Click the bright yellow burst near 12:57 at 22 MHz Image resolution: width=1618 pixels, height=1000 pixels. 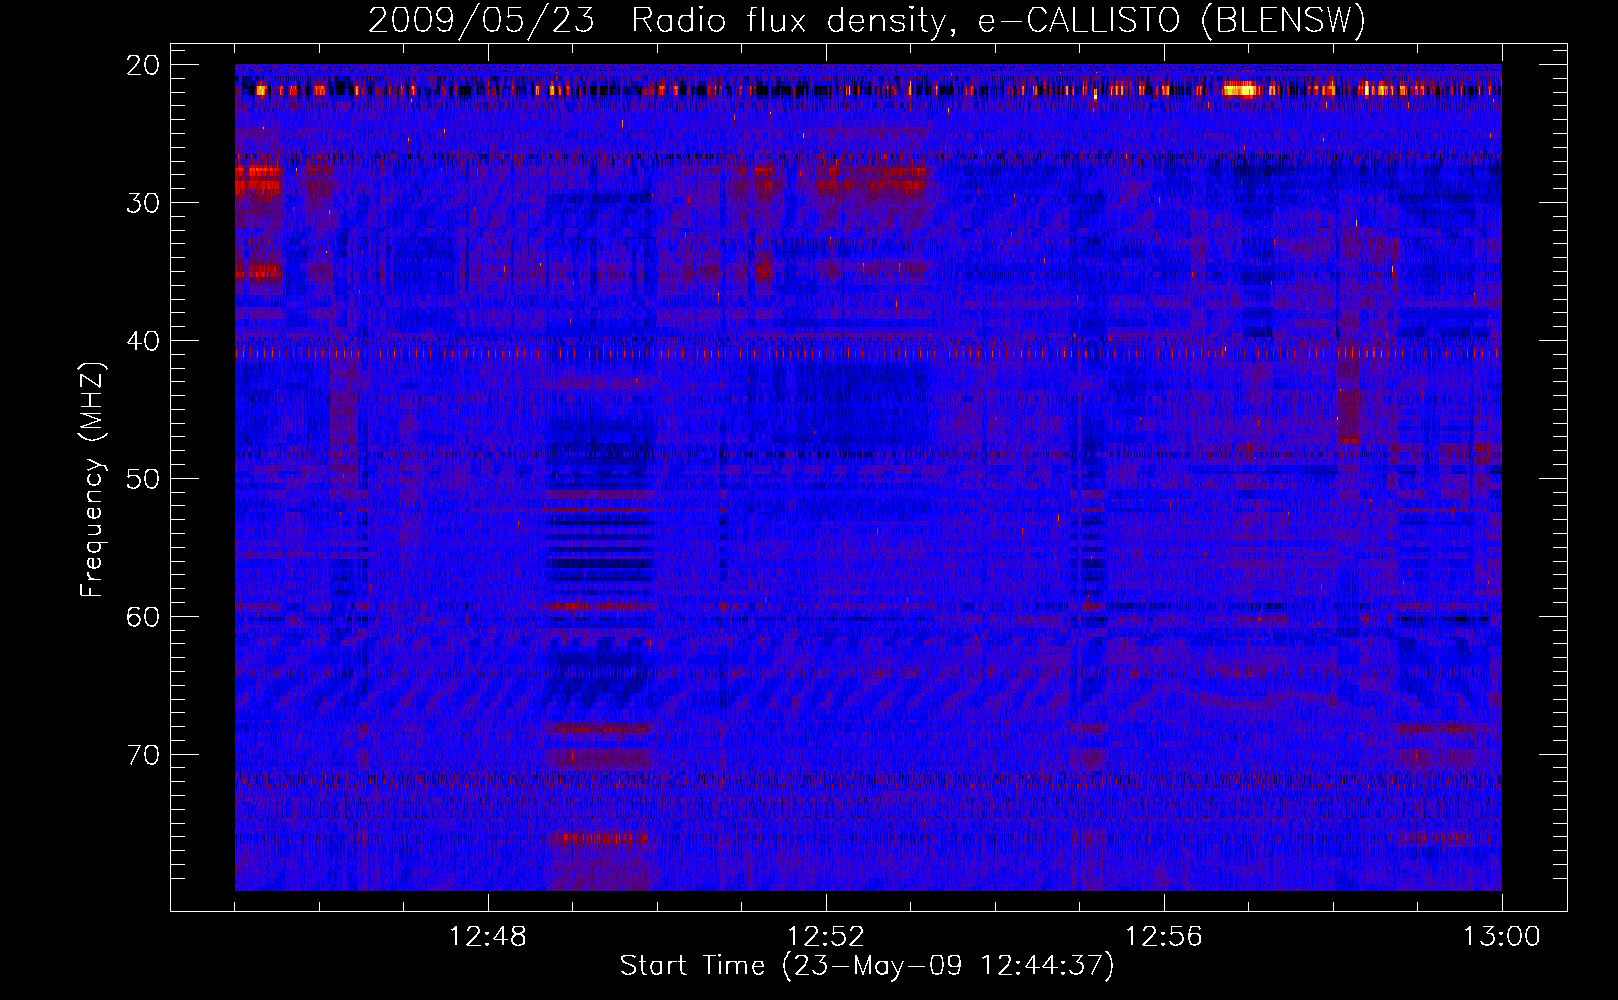coord(1240,90)
